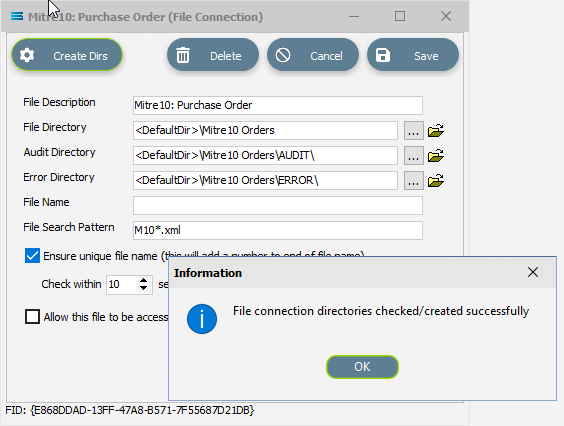The width and height of the screenshot is (564, 426).
Task: Click the File Description input field
Action: (x=278, y=105)
